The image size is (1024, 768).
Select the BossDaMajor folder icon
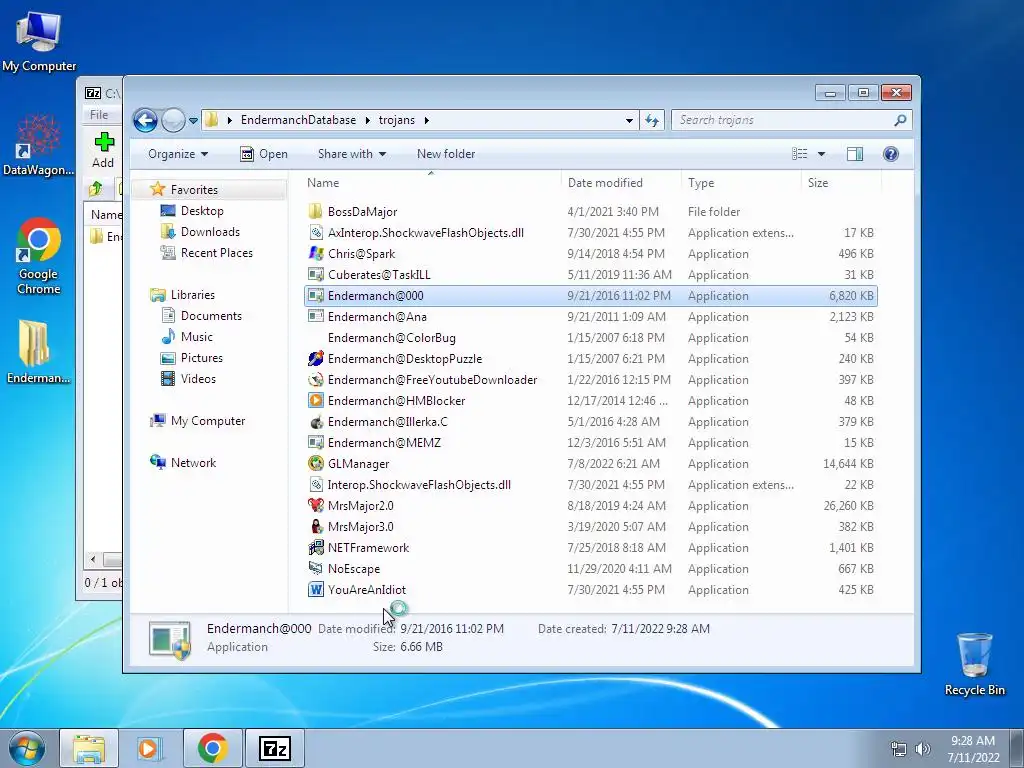tap(315, 212)
